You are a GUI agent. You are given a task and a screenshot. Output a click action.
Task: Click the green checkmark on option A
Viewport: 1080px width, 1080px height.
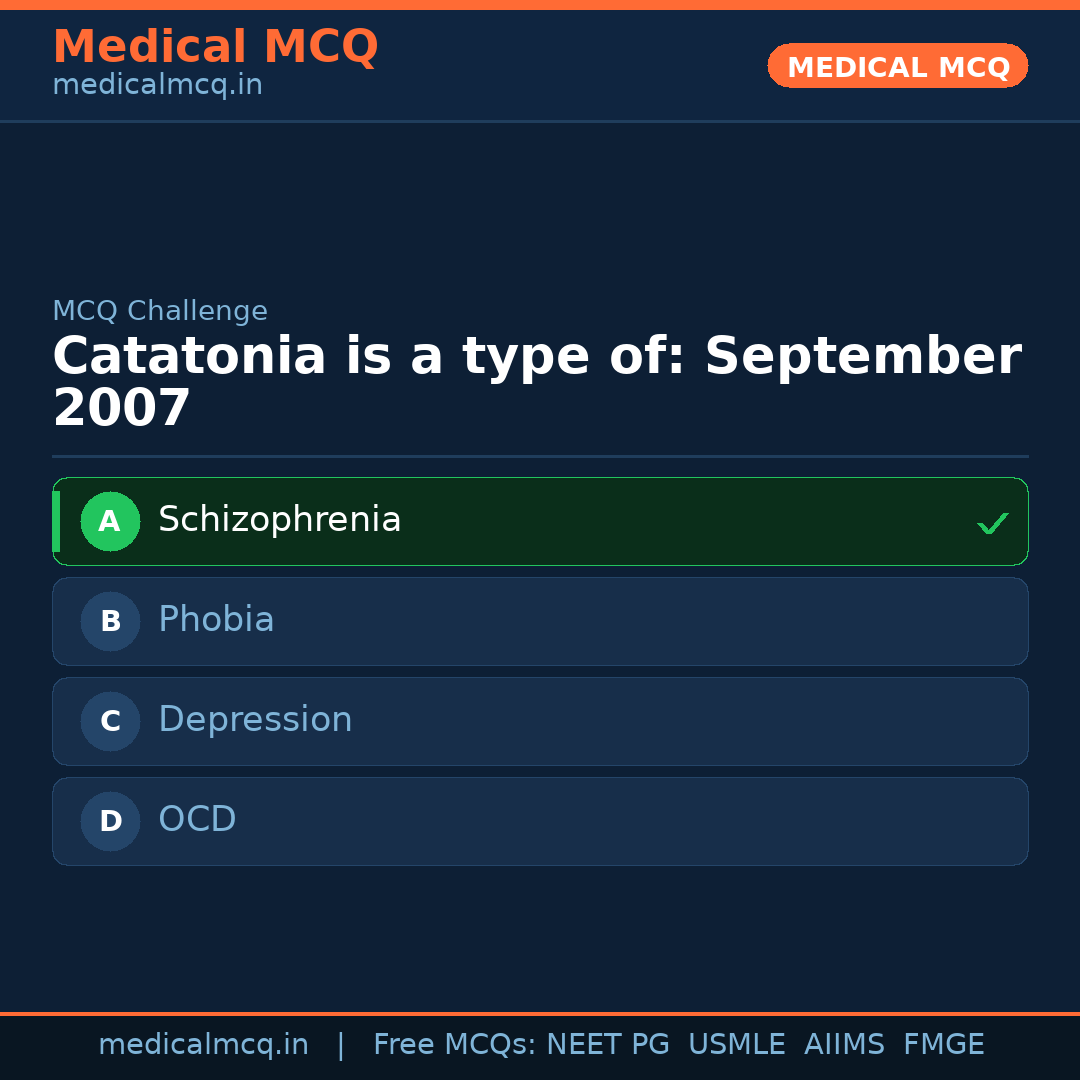(x=992, y=522)
